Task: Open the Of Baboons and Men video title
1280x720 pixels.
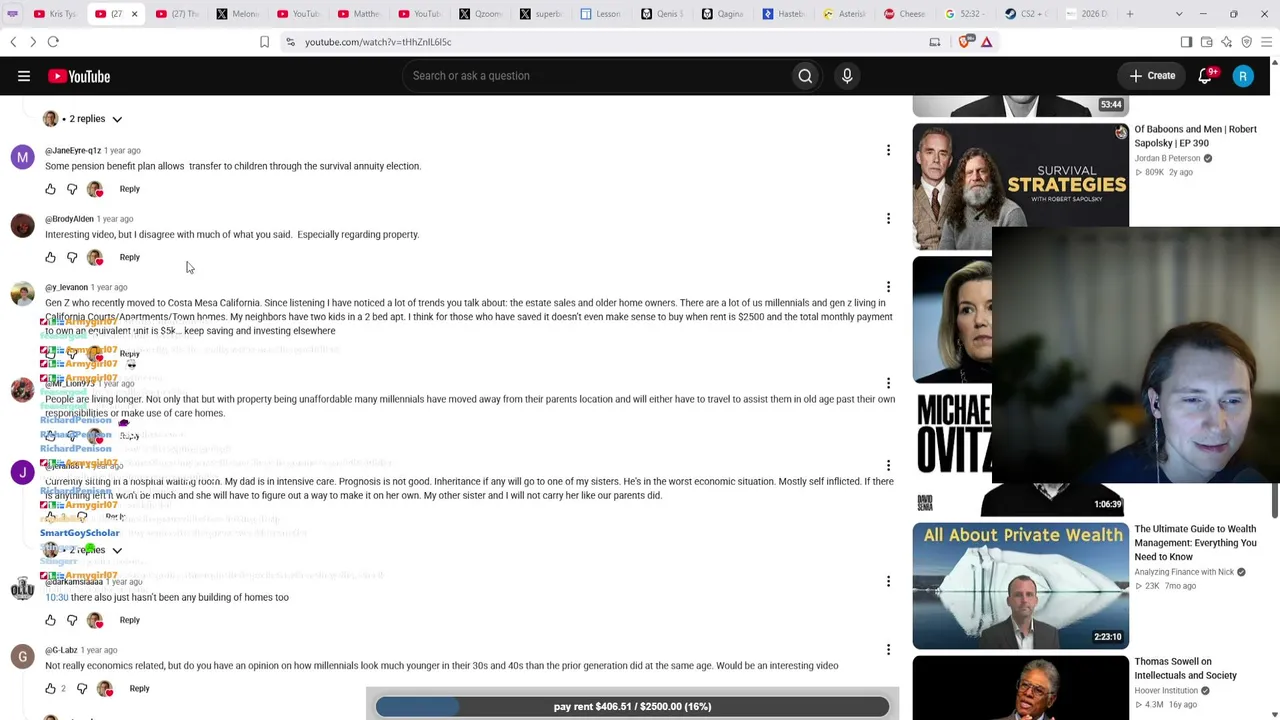Action: [1195, 136]
